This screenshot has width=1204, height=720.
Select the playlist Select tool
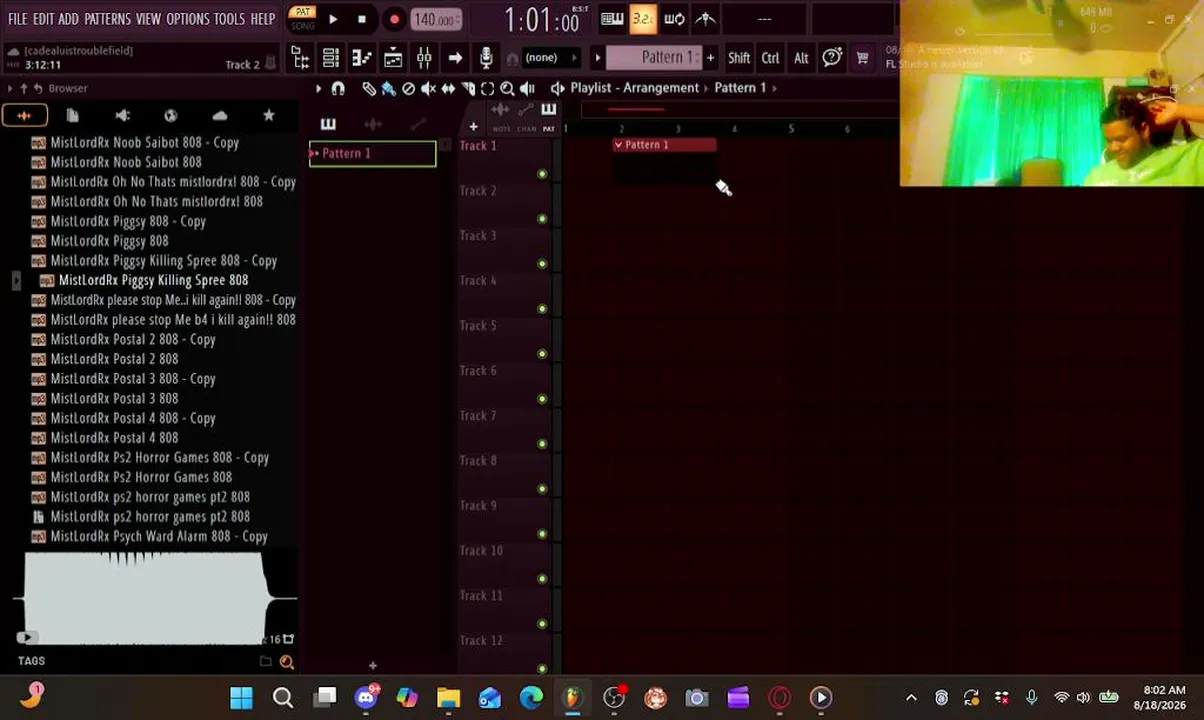pos(487,89)
